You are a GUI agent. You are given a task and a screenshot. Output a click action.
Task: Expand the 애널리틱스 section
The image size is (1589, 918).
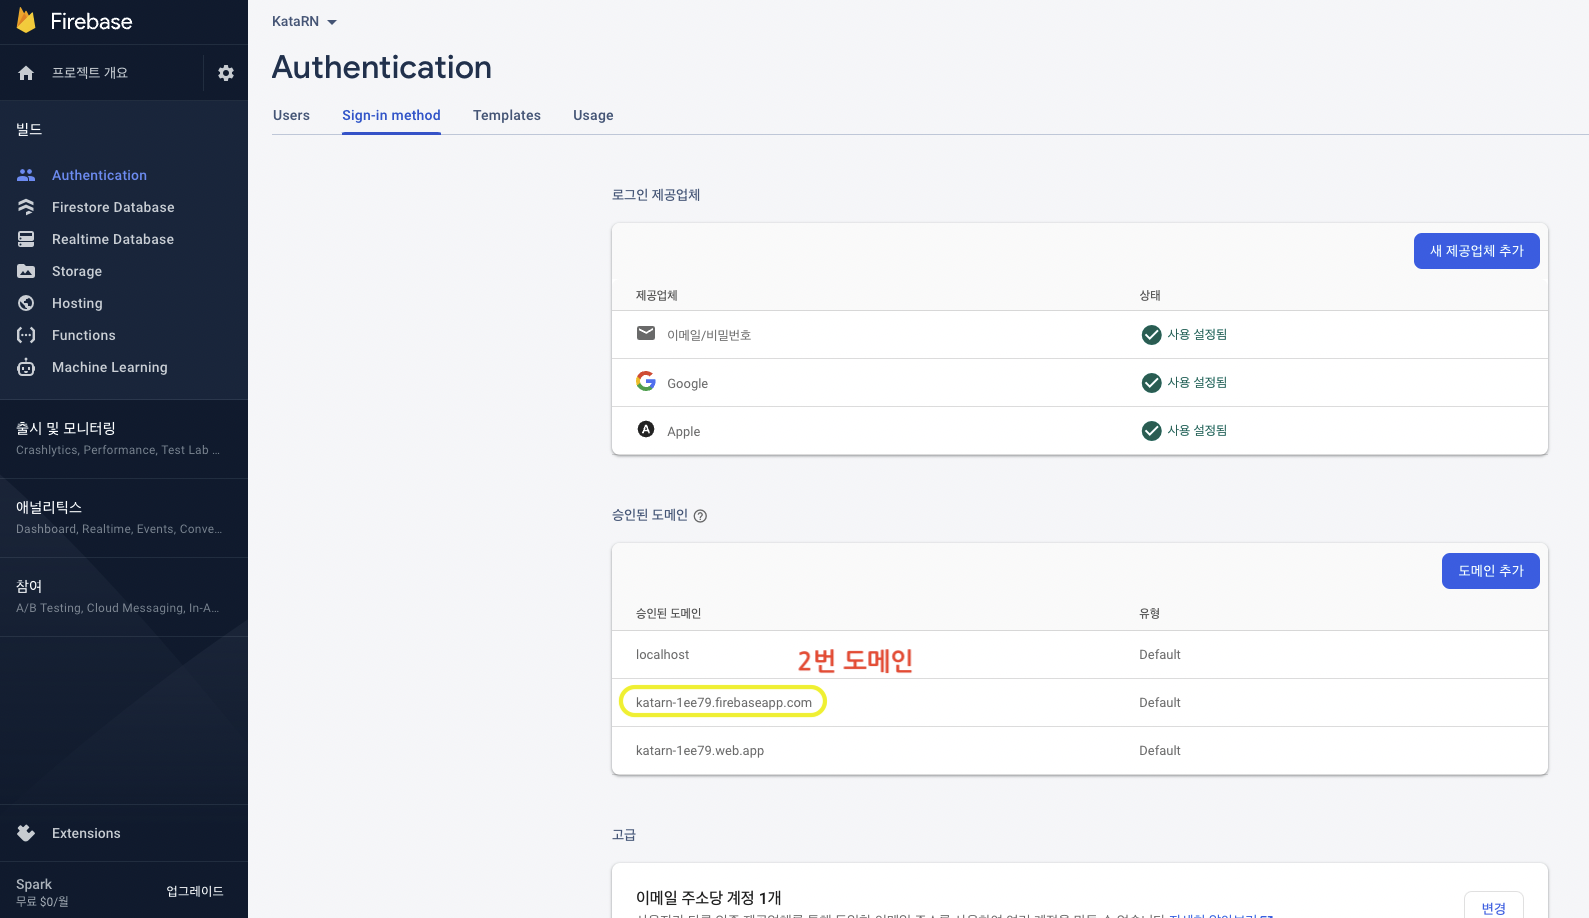124,517
